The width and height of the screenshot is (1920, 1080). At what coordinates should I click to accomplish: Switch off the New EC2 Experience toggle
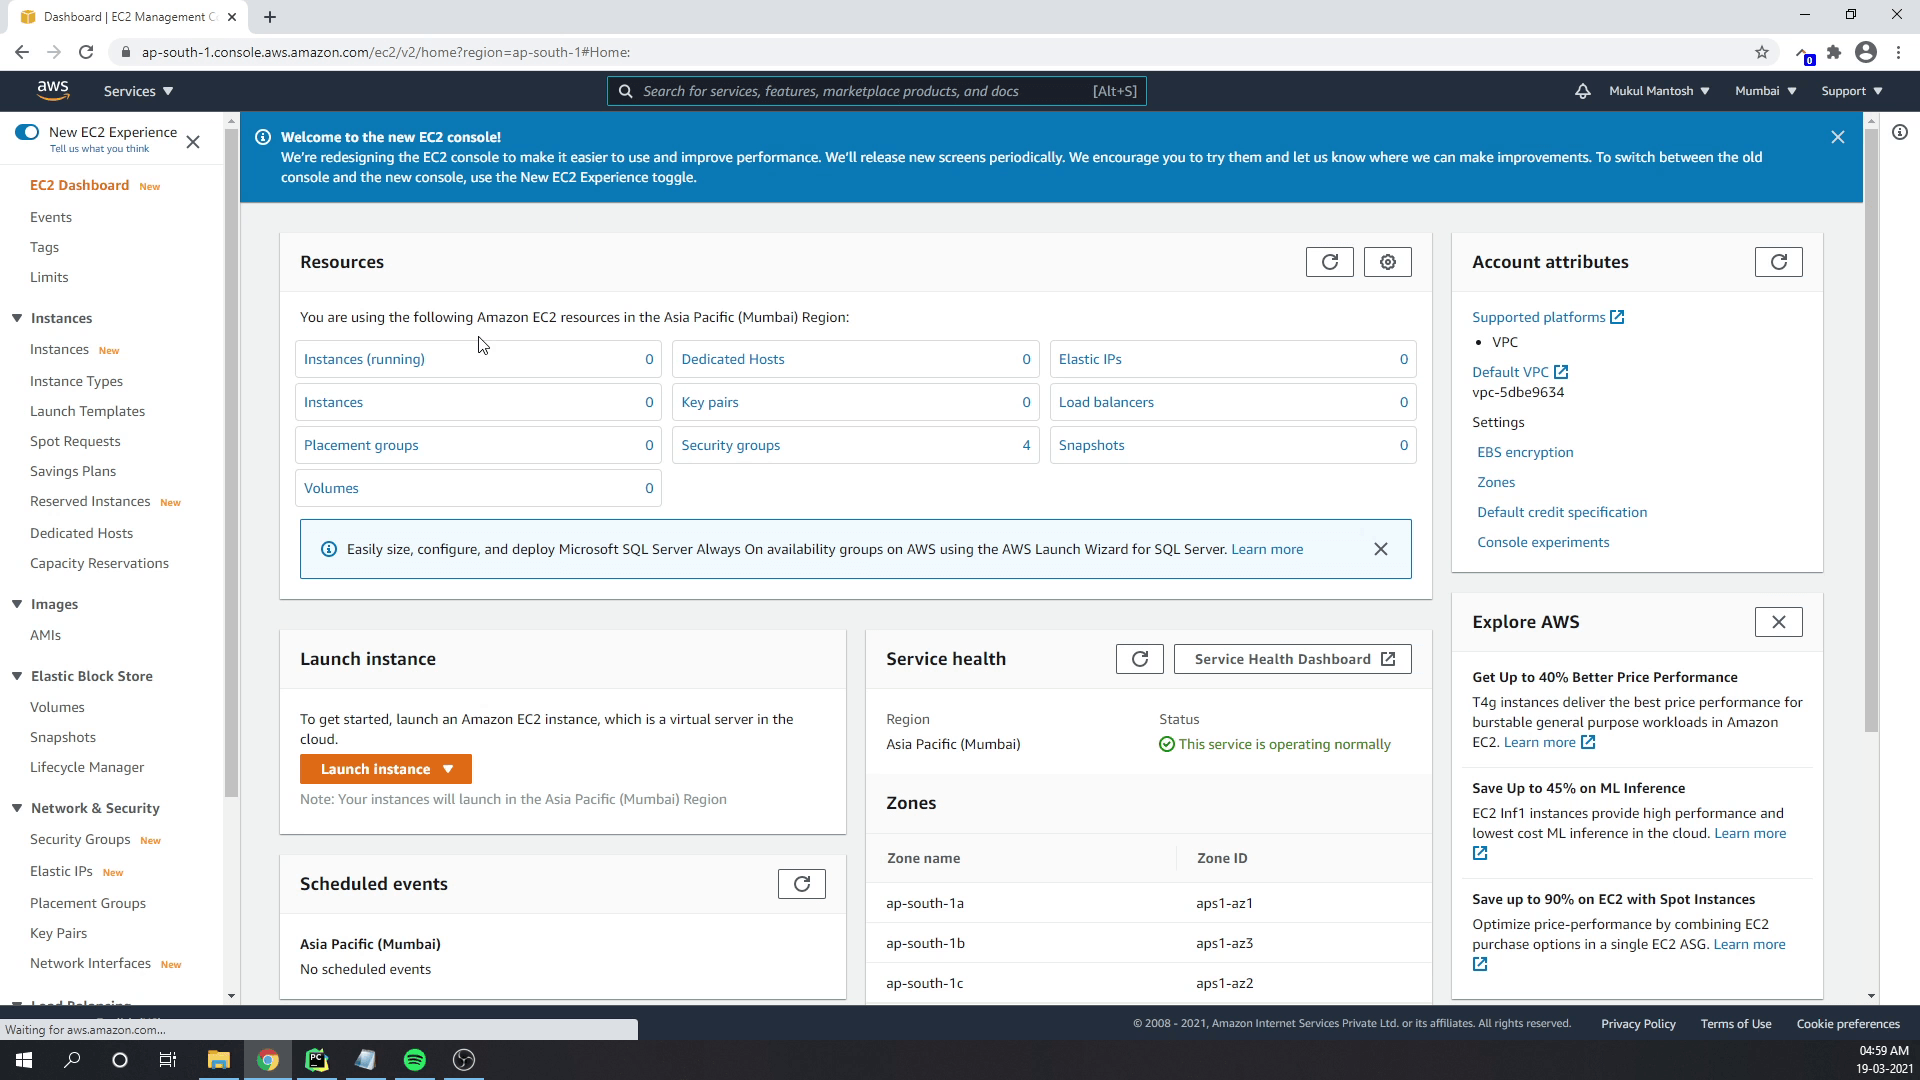[x=27, y=131]
